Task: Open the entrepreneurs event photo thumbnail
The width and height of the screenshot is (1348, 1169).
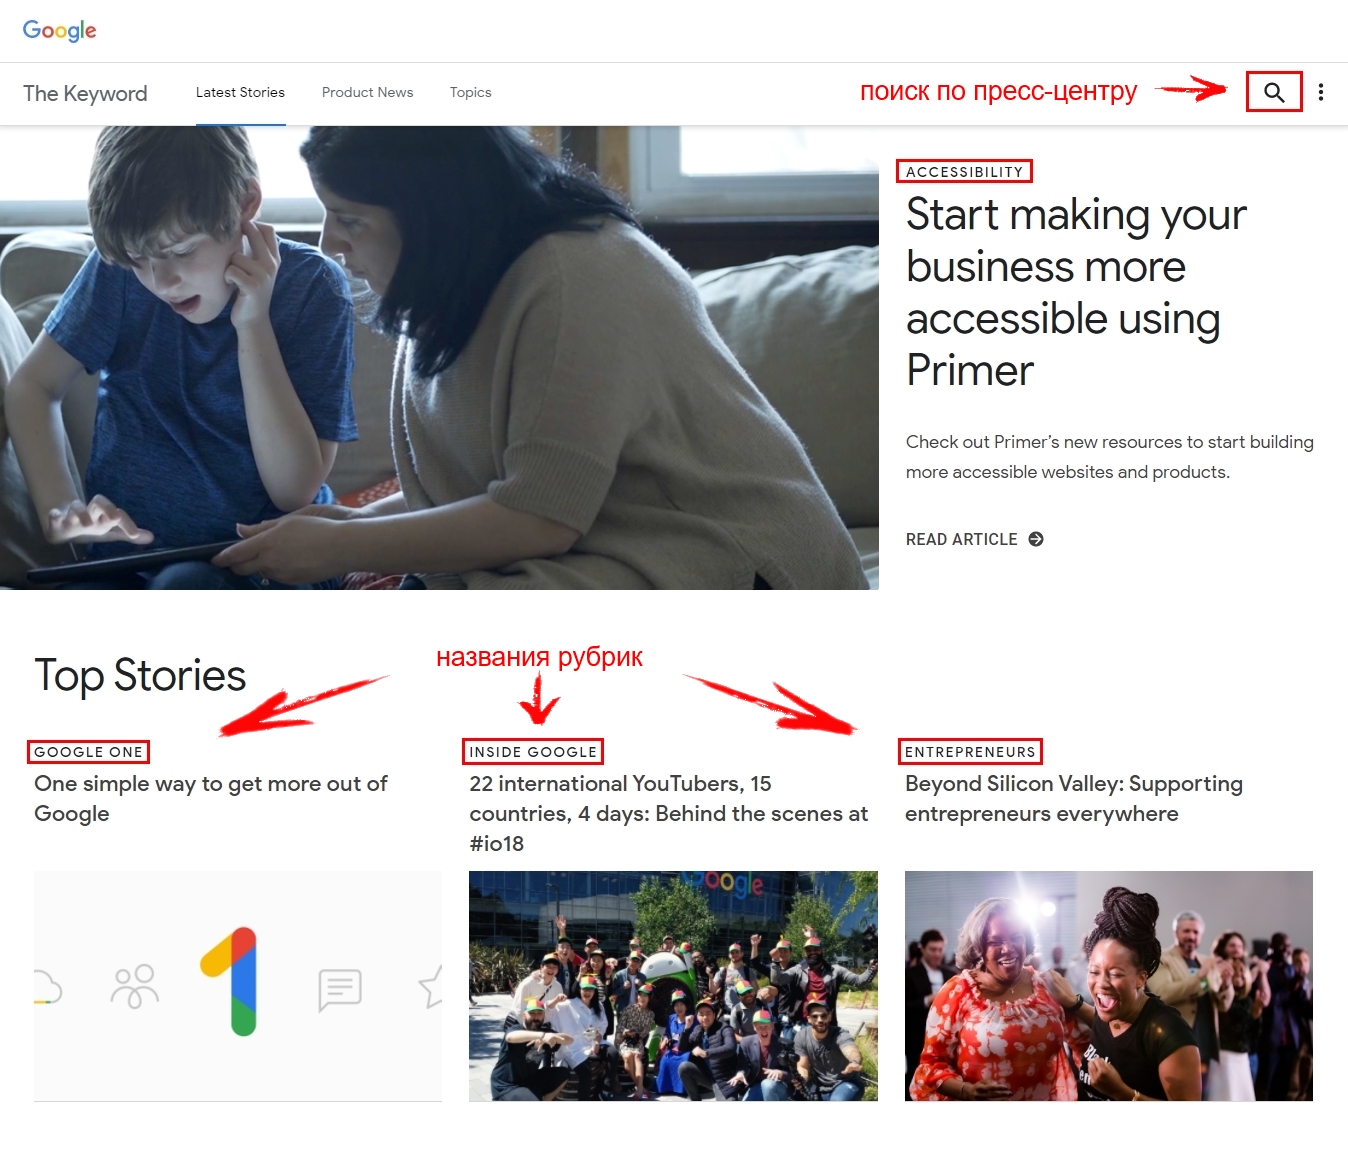Action: tap(1109, 985)
